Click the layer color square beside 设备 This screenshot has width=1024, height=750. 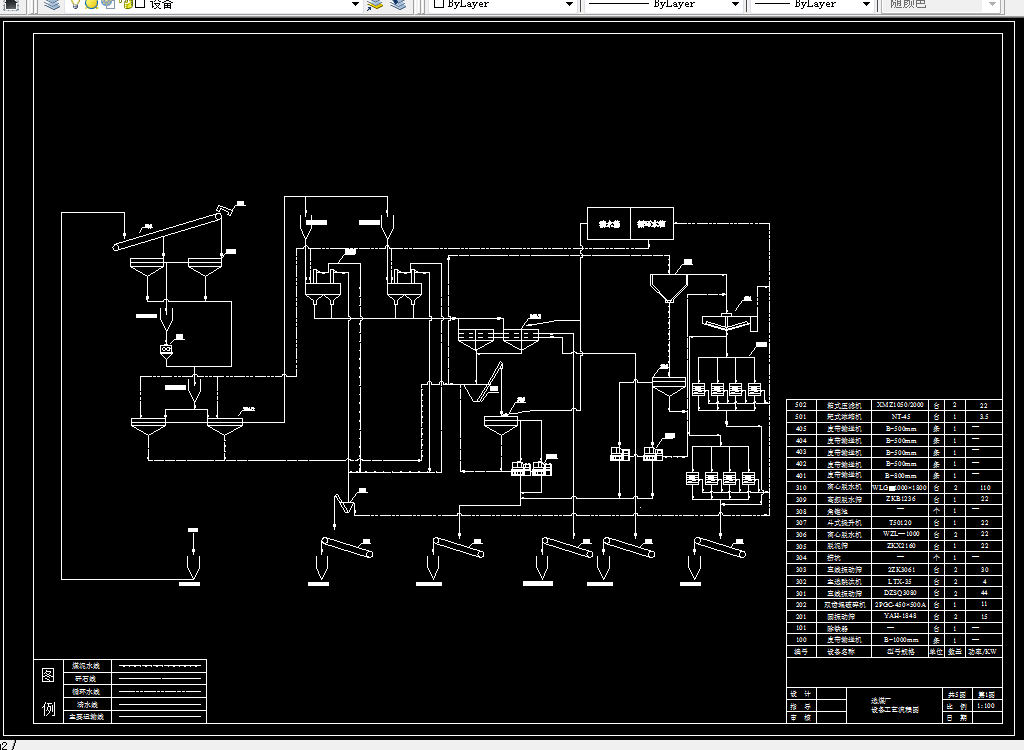pyautogui.click(x=140, y=4)
